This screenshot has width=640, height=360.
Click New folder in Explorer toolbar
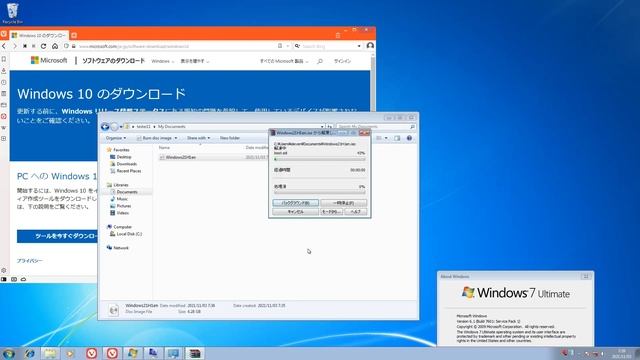230,138
